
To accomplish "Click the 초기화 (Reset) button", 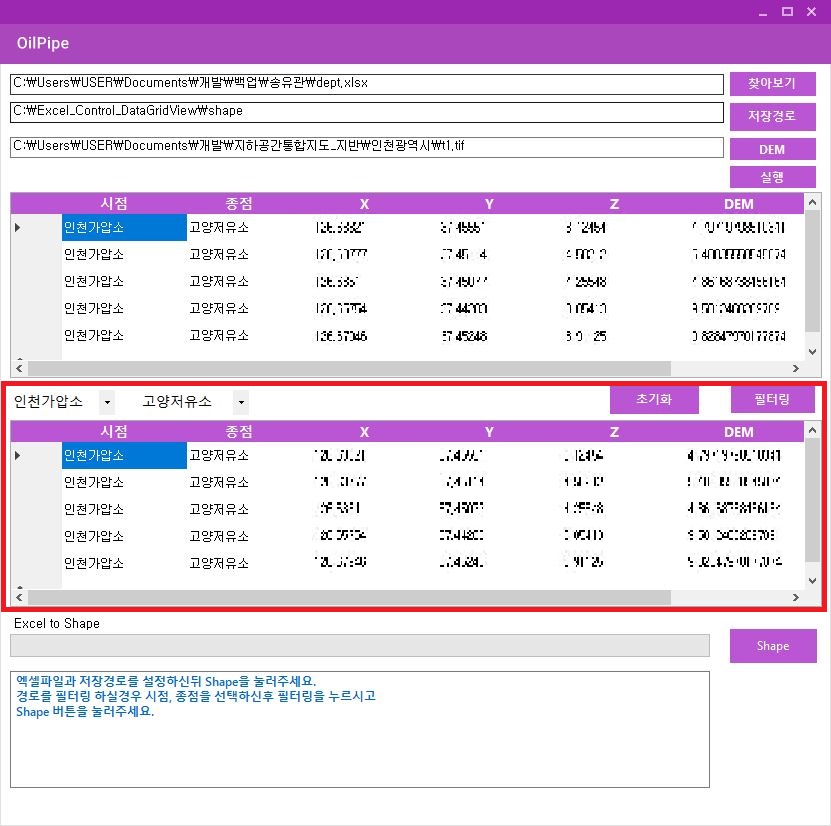I will point(654,399).
